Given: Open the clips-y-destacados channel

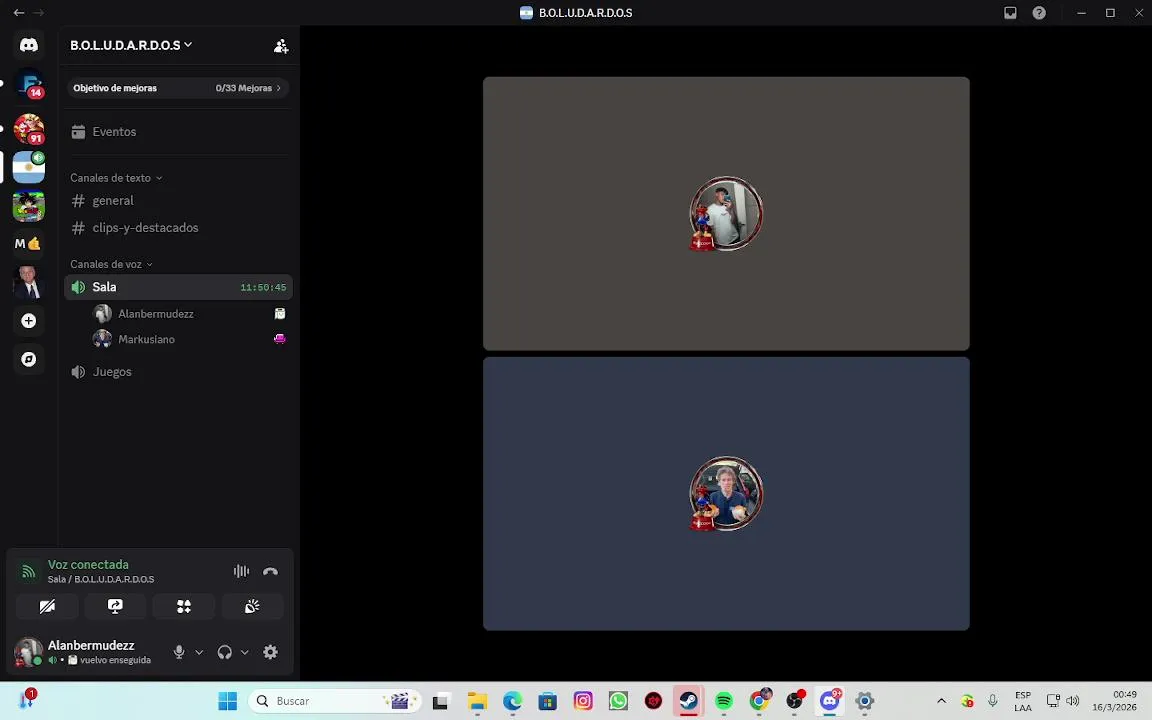Looking at the screenshot, I should point(179,228).
